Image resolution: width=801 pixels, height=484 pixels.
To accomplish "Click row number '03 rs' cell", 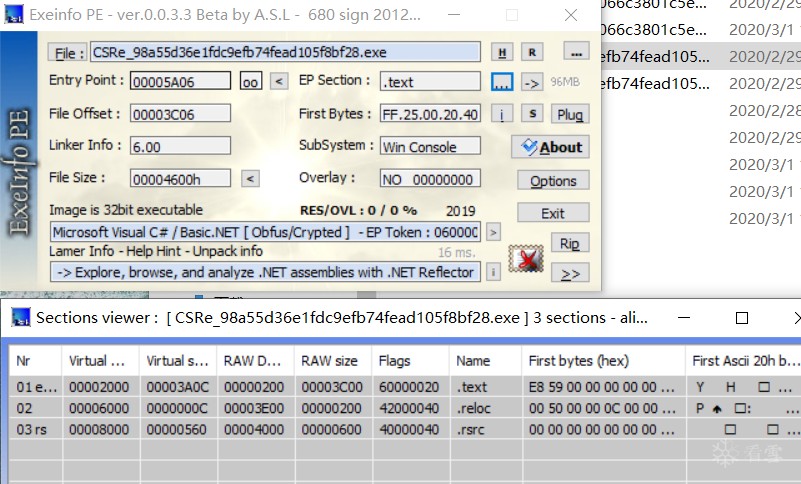I will coord(31,429).
